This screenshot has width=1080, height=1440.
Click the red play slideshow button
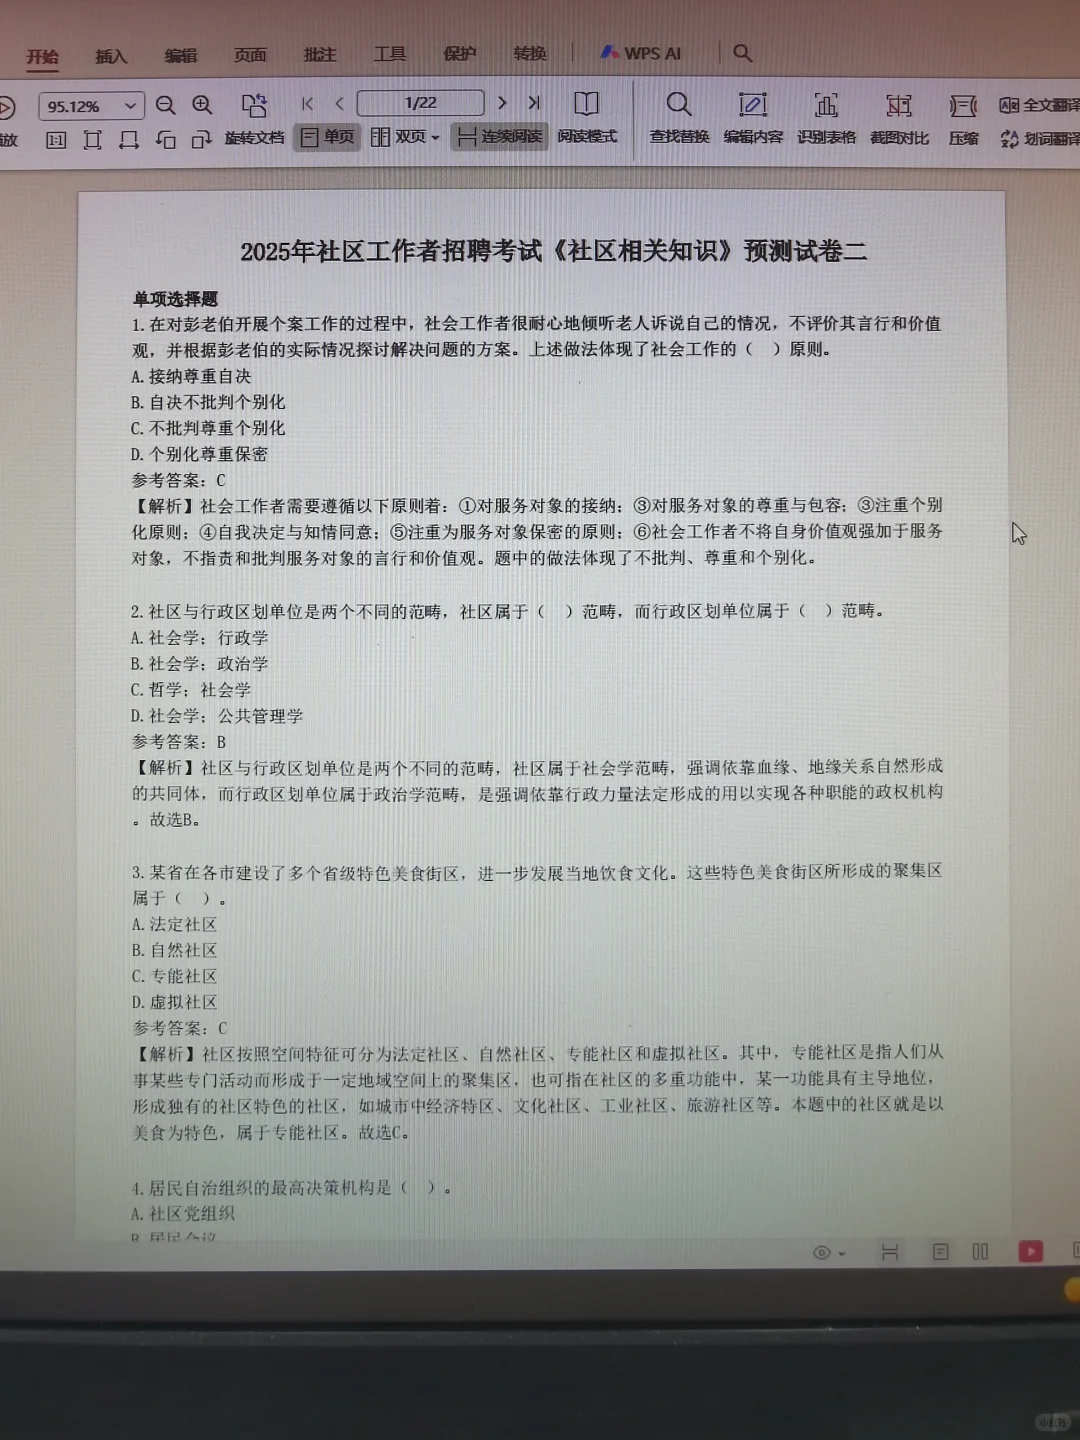coord(1030,1251)
